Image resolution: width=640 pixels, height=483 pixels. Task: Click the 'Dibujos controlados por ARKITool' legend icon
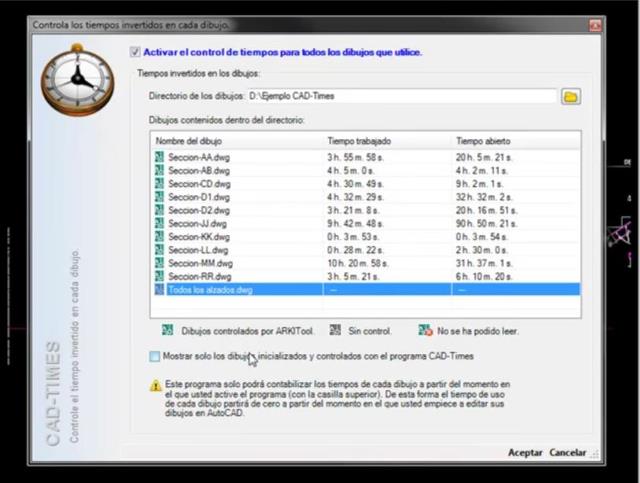tap(167, 330)
